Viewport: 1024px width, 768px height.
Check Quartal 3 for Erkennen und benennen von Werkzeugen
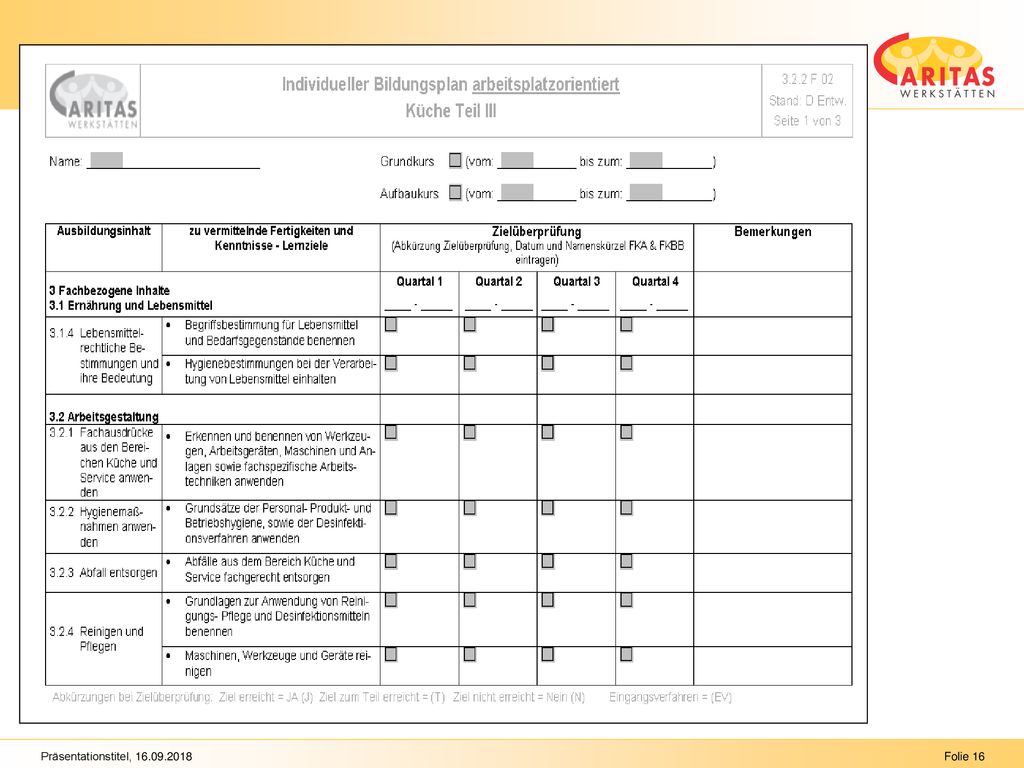click(x=548, y=432)
